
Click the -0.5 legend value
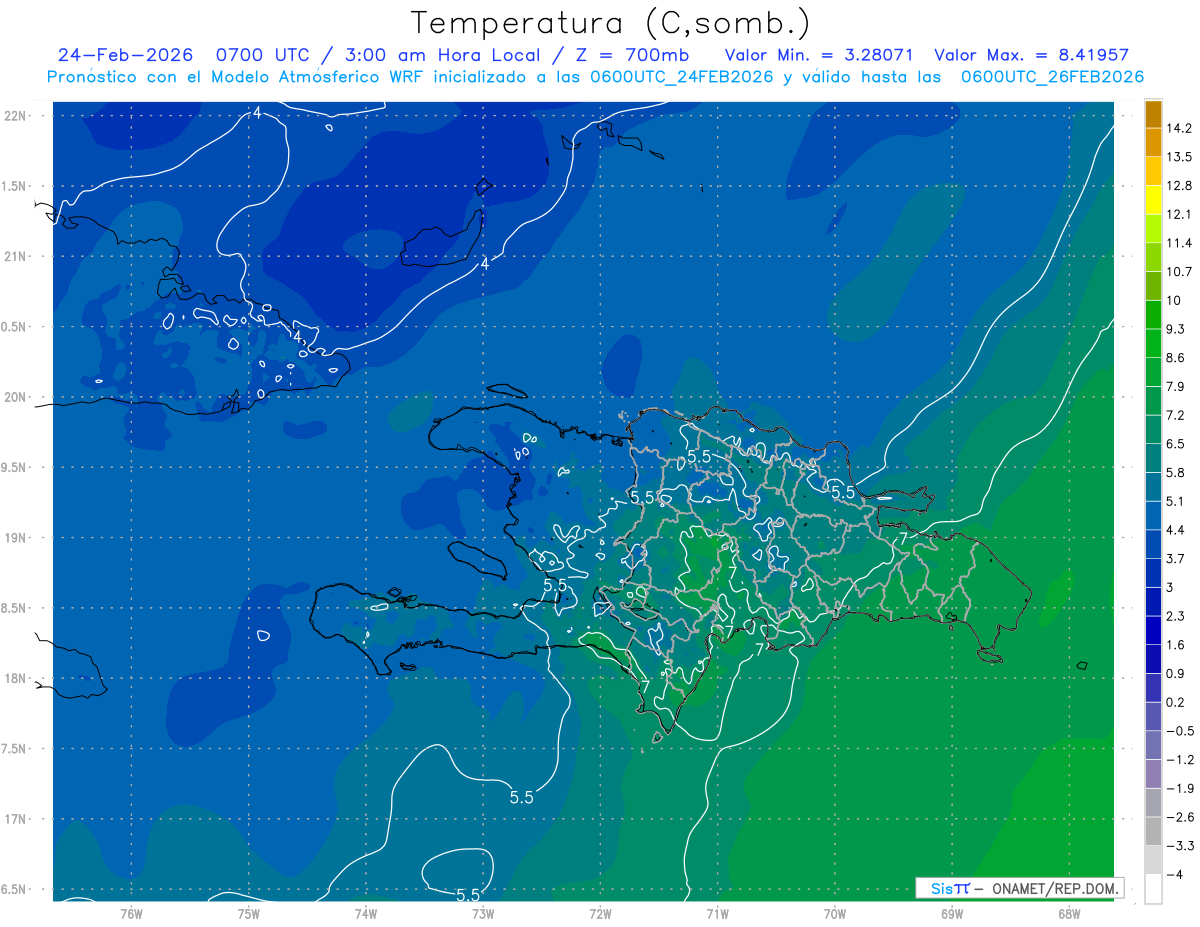point(1178,731)
